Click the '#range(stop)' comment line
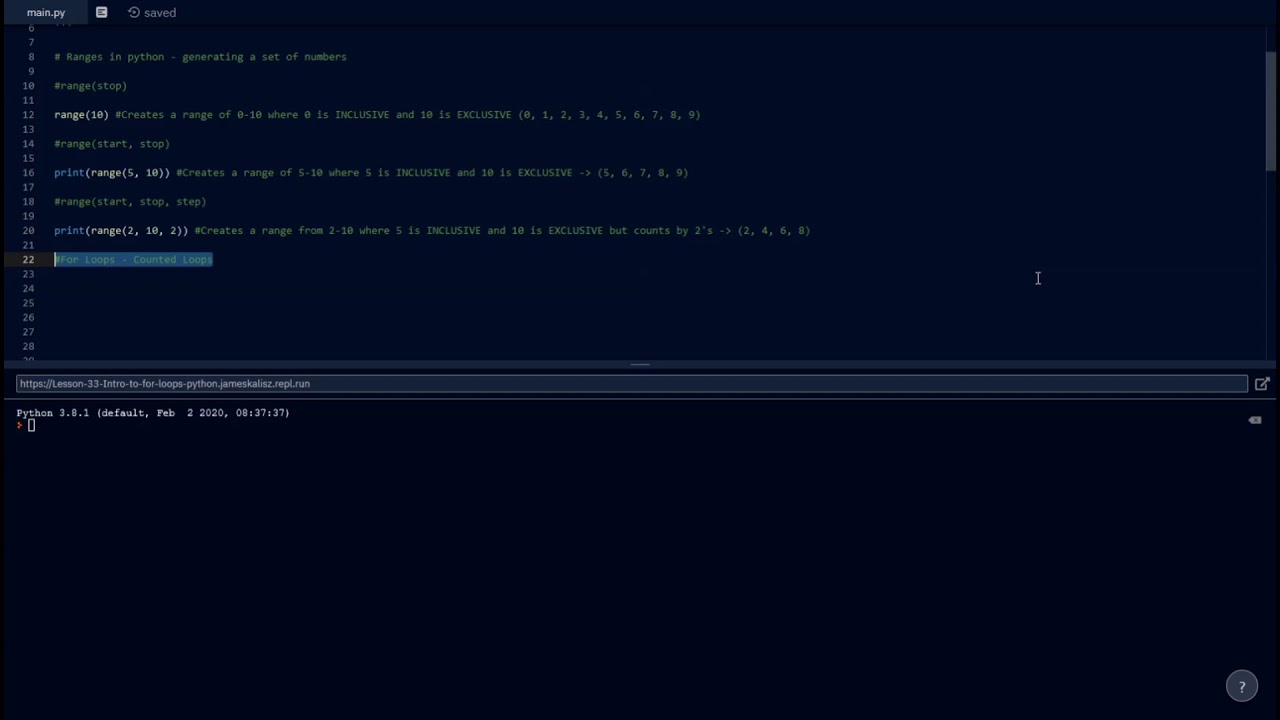 click(90, 86)
